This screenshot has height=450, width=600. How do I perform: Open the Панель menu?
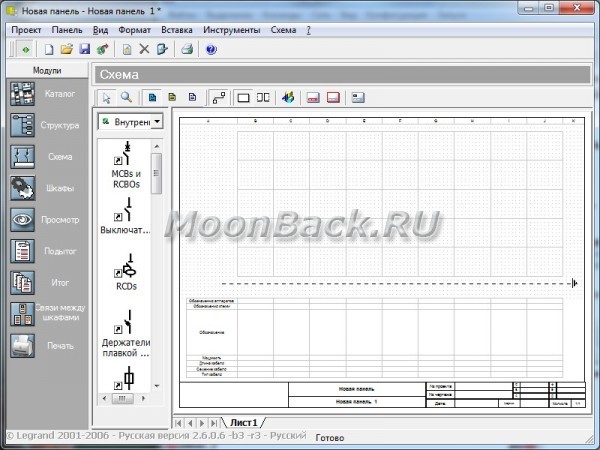pyautogui.click(x=67, y=30)
